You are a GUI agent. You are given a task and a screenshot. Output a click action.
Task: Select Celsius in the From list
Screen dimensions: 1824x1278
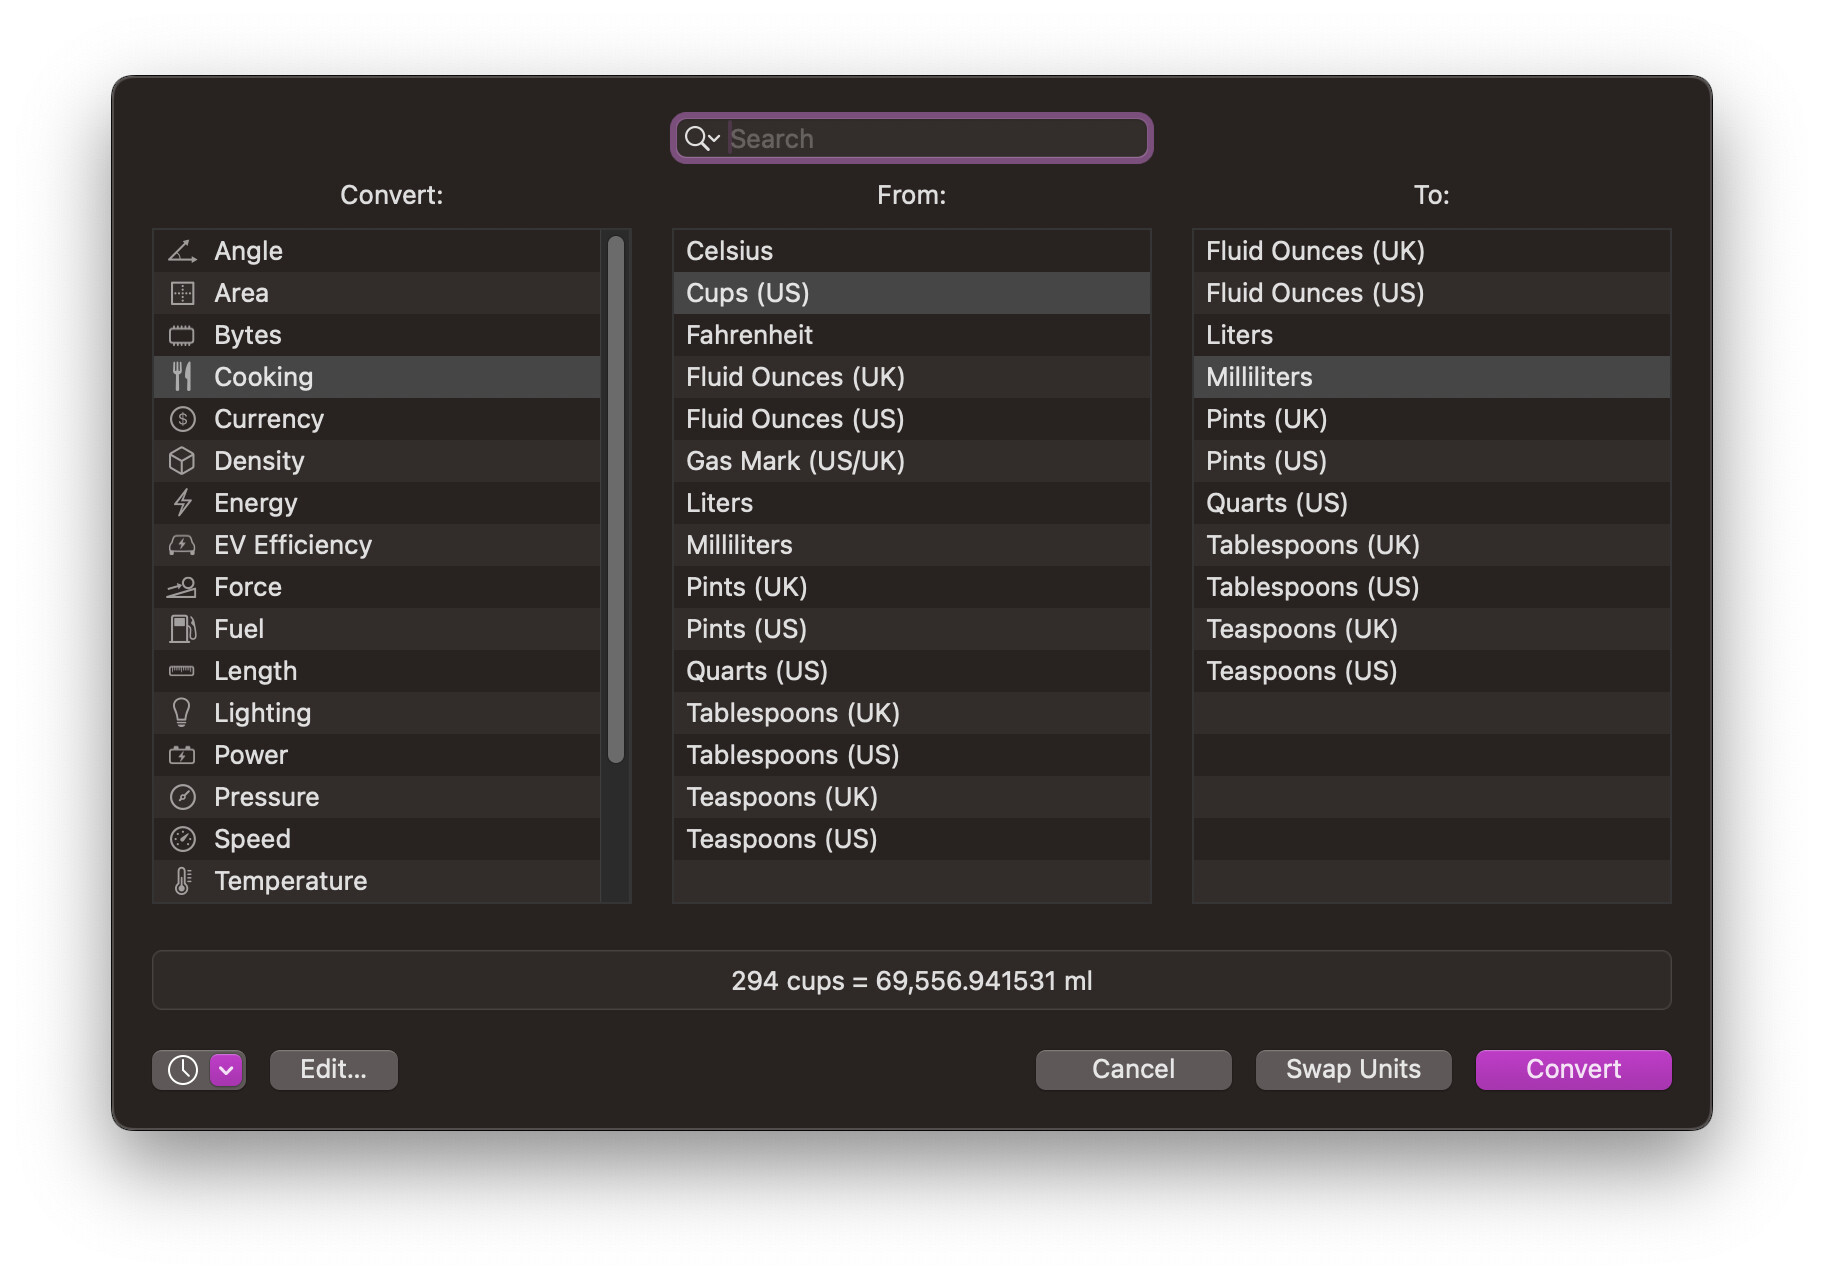tap(912, 251)
